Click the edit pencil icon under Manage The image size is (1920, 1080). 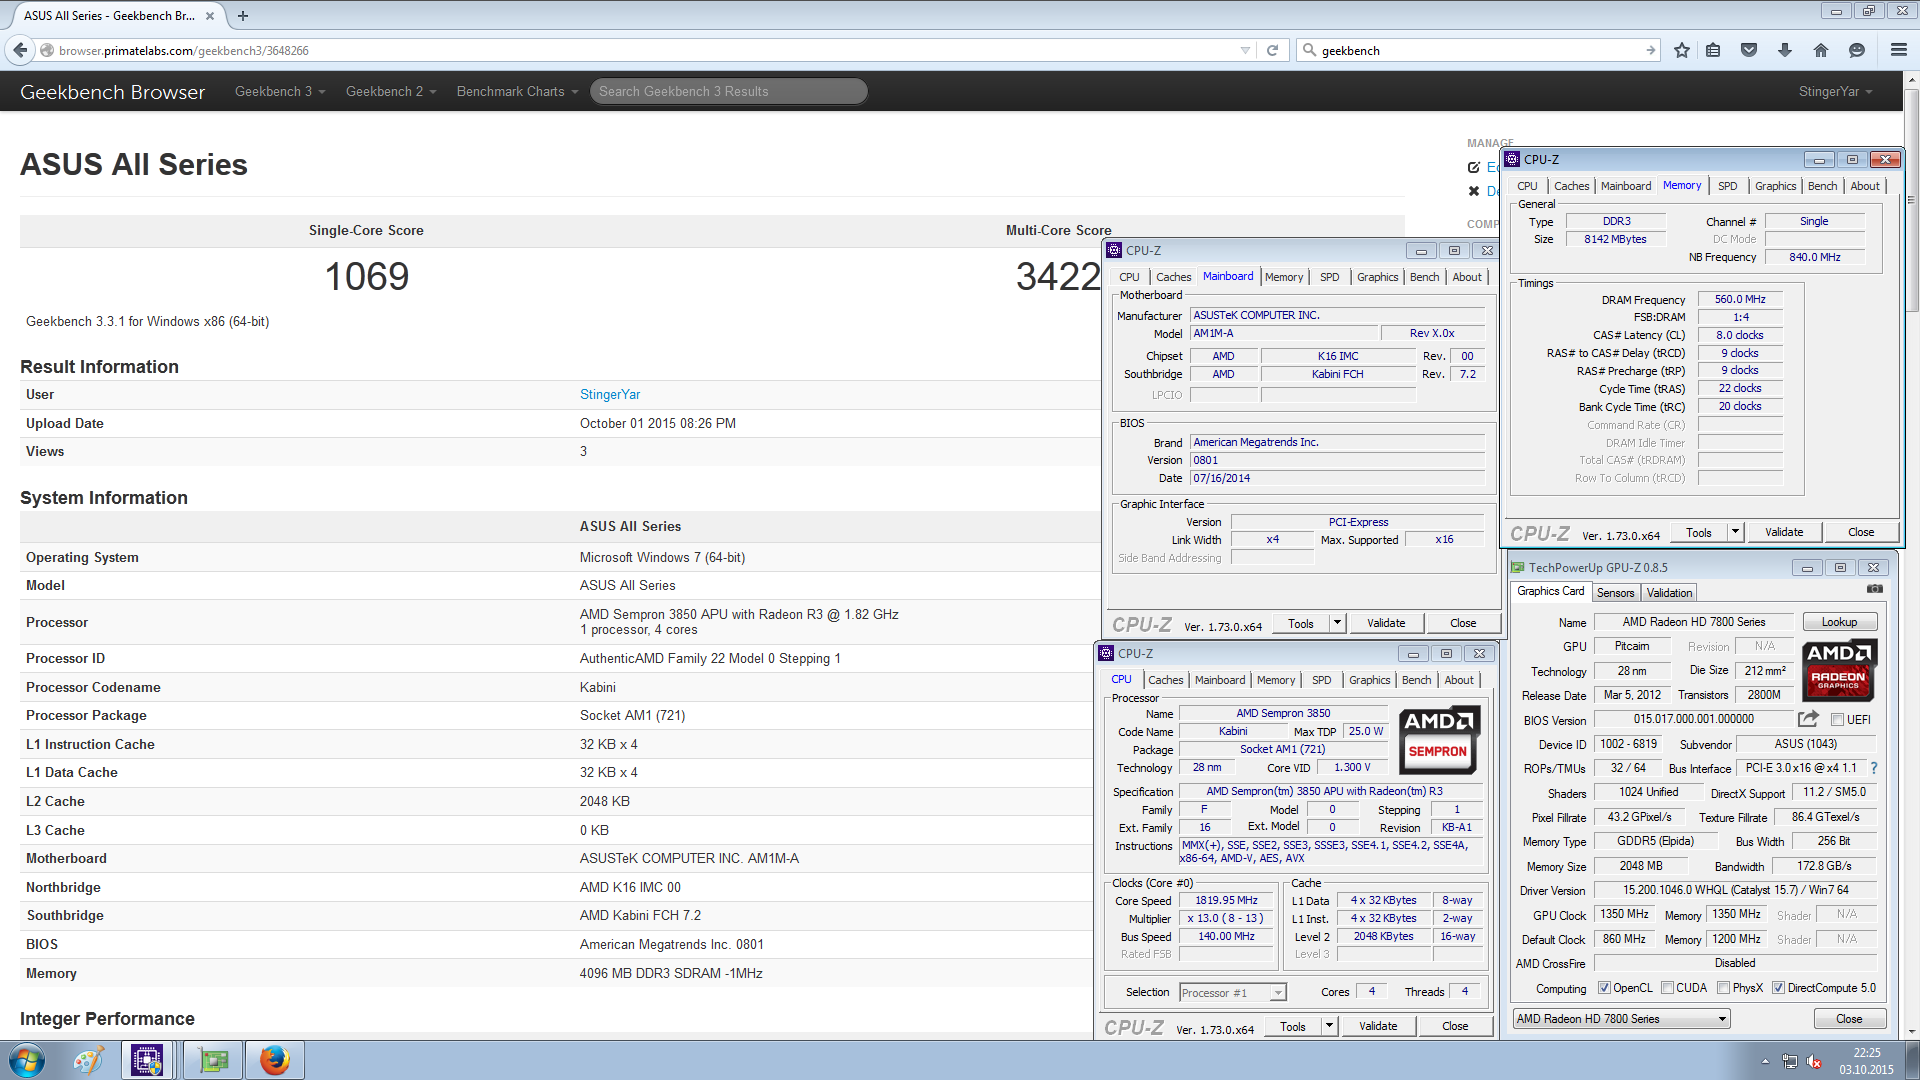pos(1473,167)
